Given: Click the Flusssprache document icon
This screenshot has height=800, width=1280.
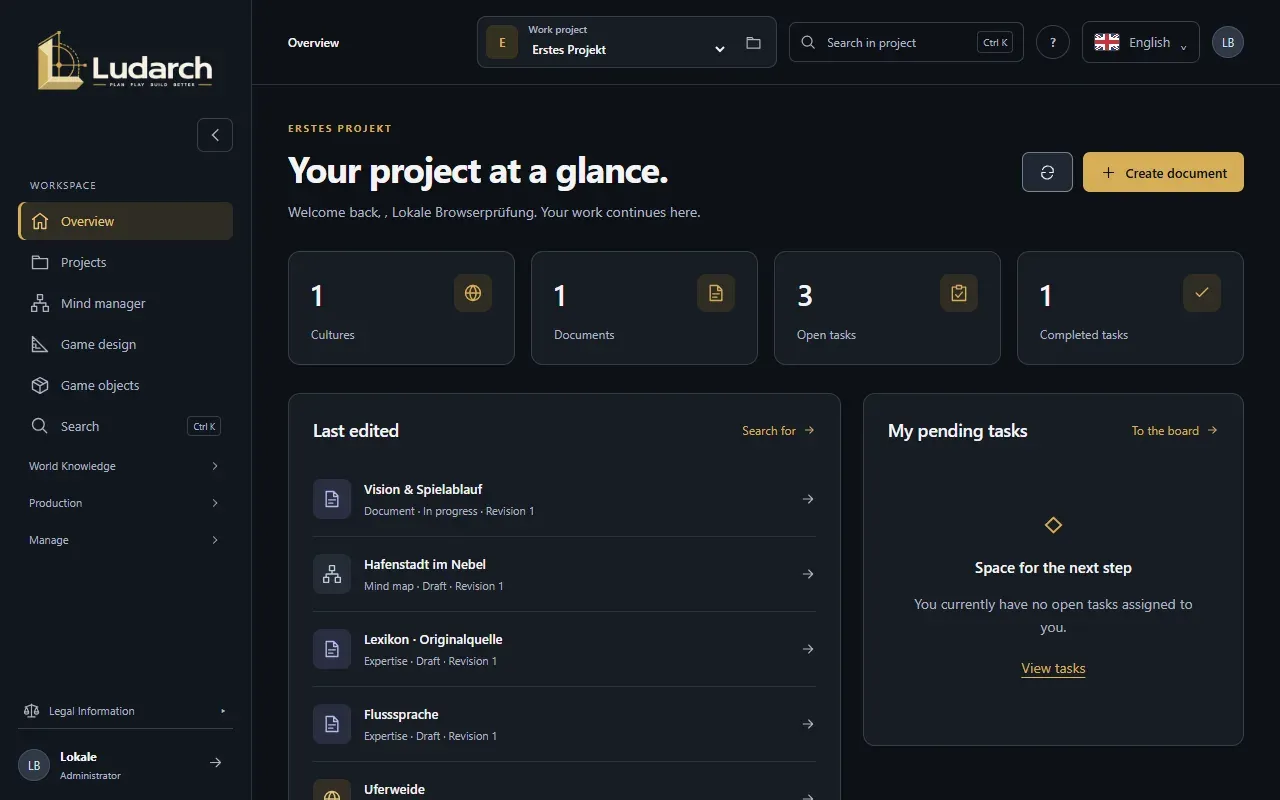Looking at the screenshot, I should point(332,724).
